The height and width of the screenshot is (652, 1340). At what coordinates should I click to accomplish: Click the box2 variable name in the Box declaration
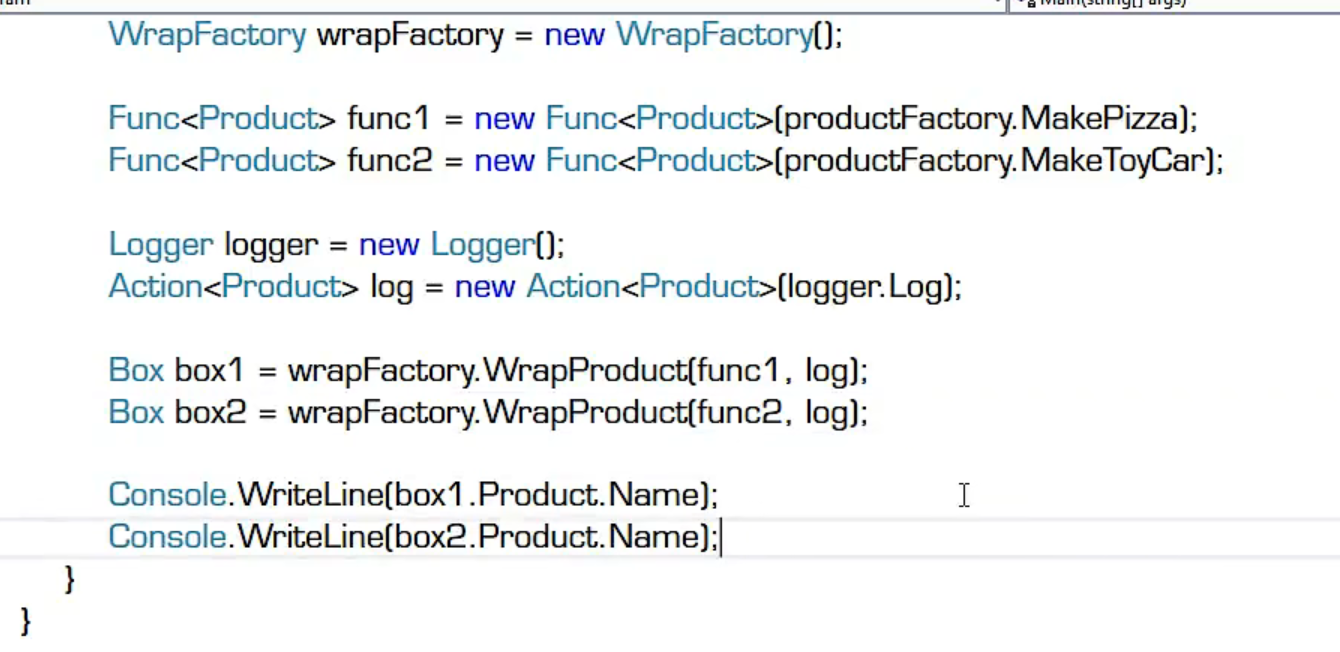(210, 413)
